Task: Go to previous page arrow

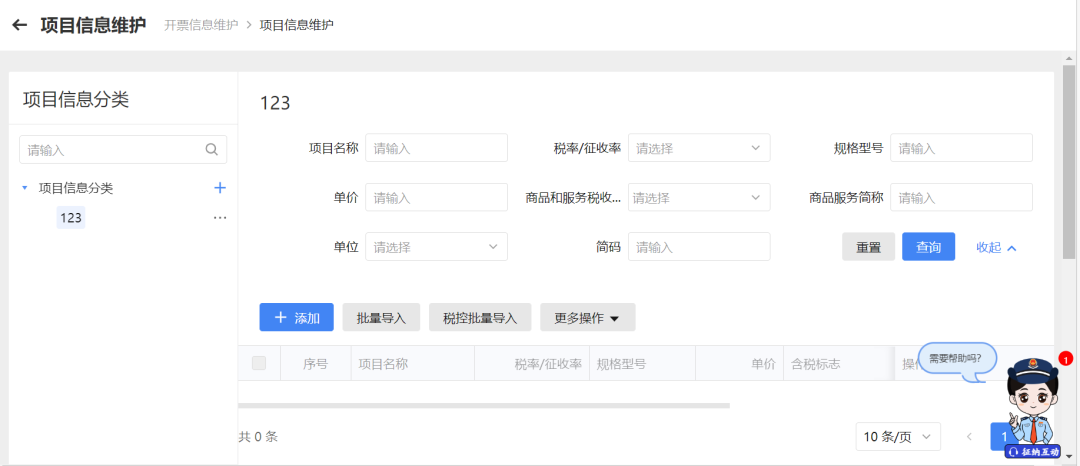Action: [968, 437]
